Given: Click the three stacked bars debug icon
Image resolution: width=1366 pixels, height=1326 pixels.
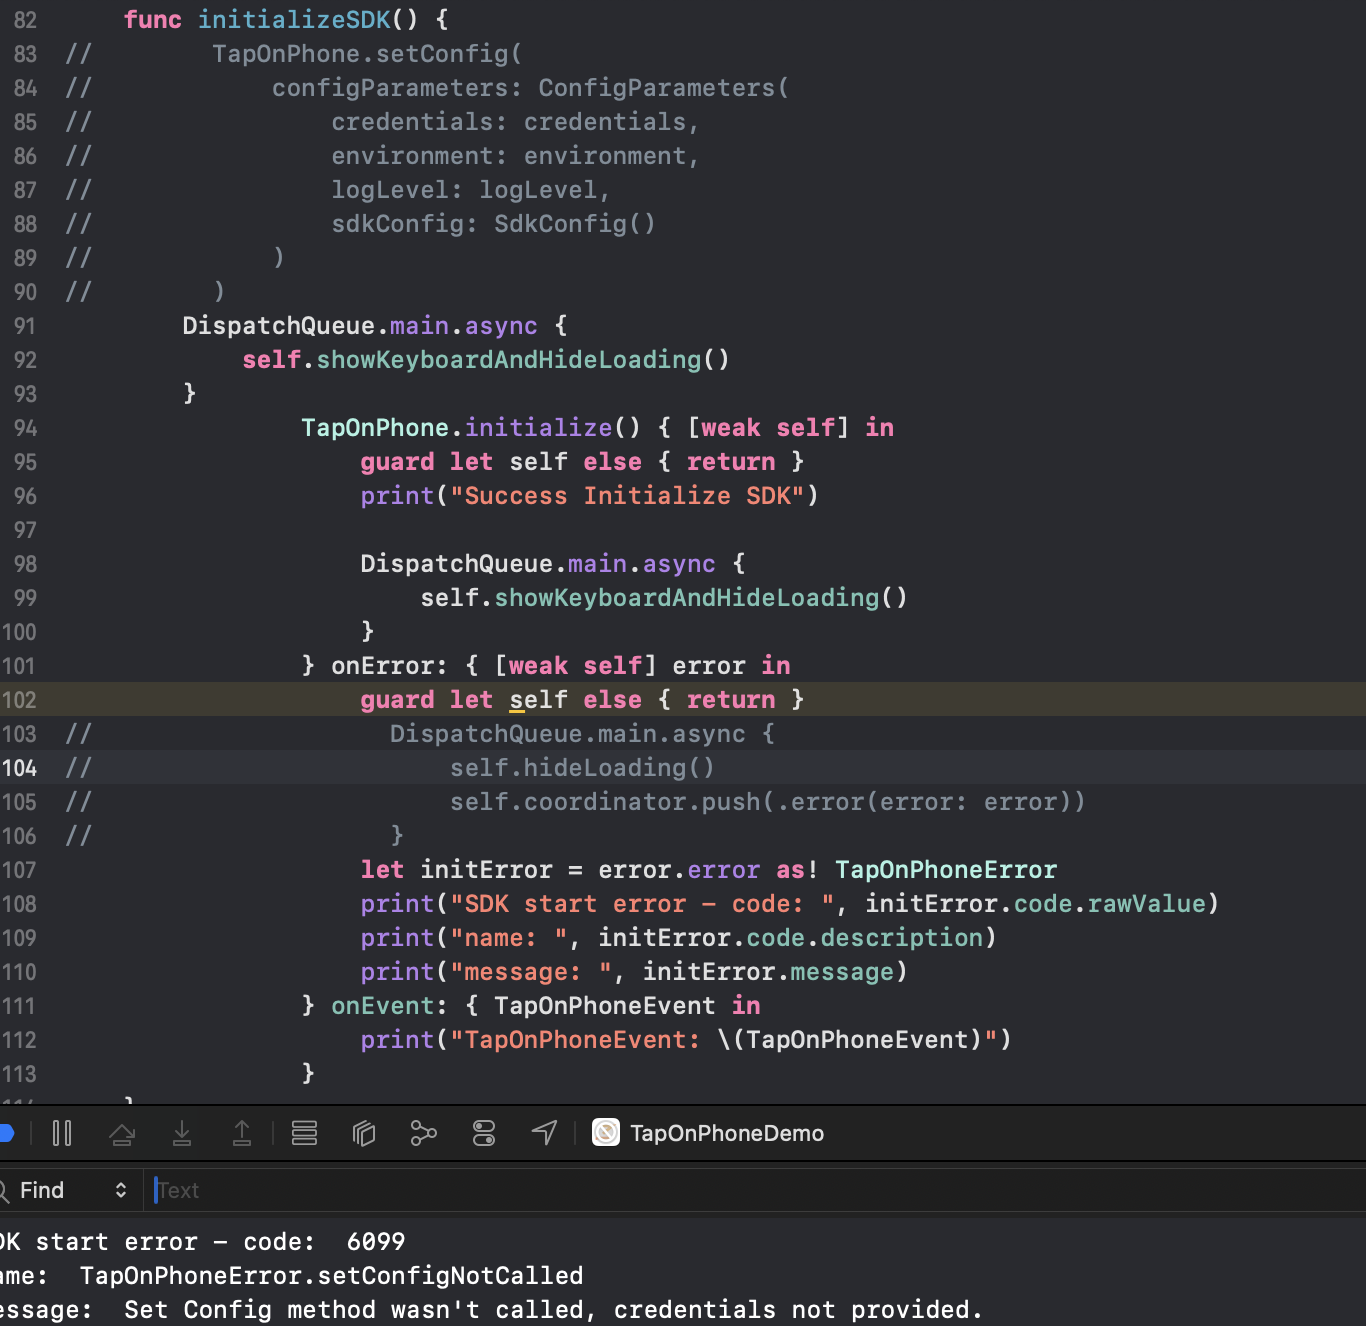Looking at the screenshot, I should [304, 1133].
